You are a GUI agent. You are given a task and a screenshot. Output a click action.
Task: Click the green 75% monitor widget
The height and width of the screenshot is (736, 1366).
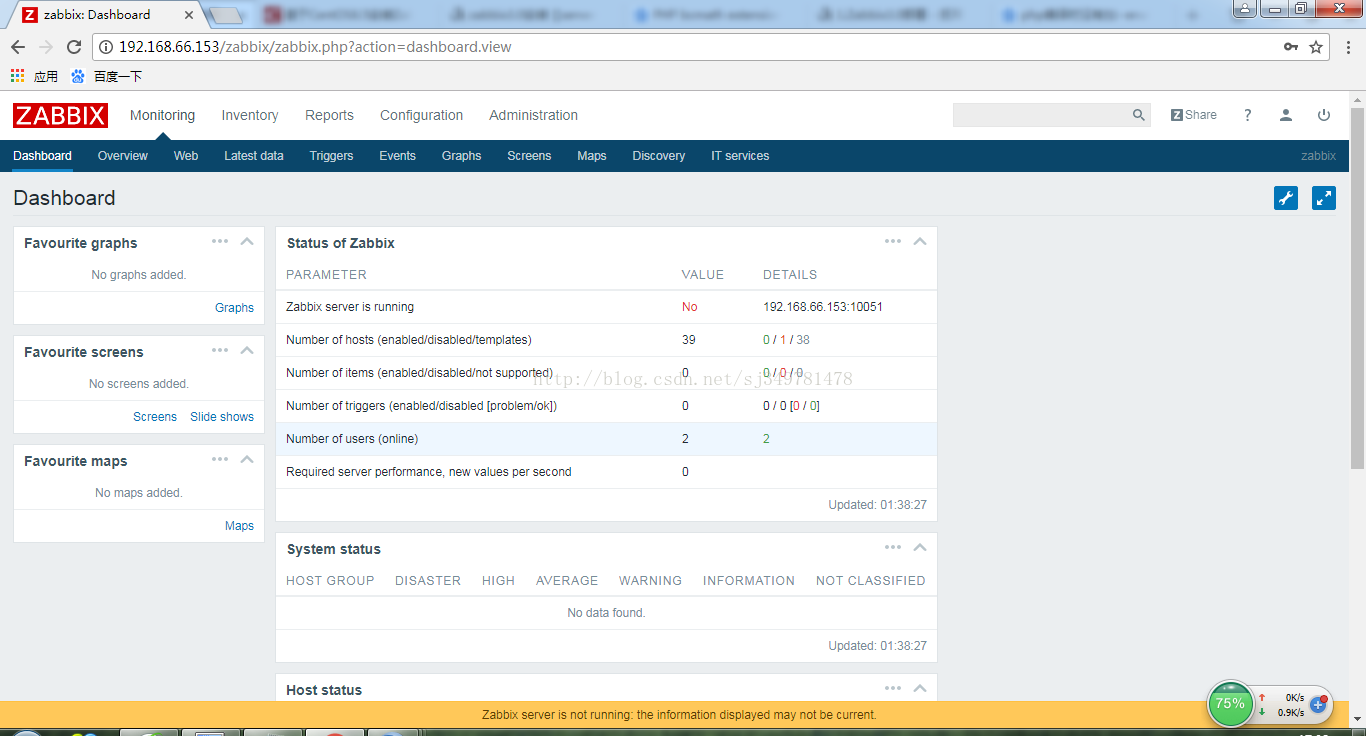1230,704
